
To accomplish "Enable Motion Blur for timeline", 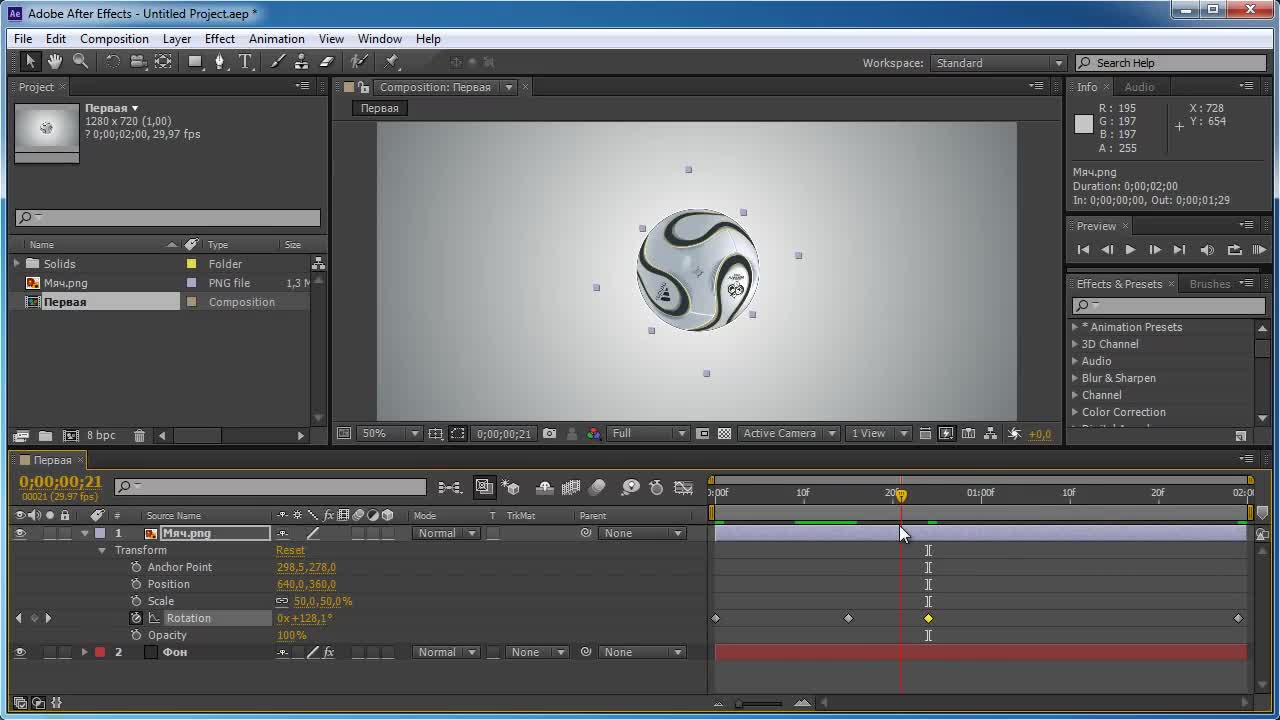I will (598, 487).
